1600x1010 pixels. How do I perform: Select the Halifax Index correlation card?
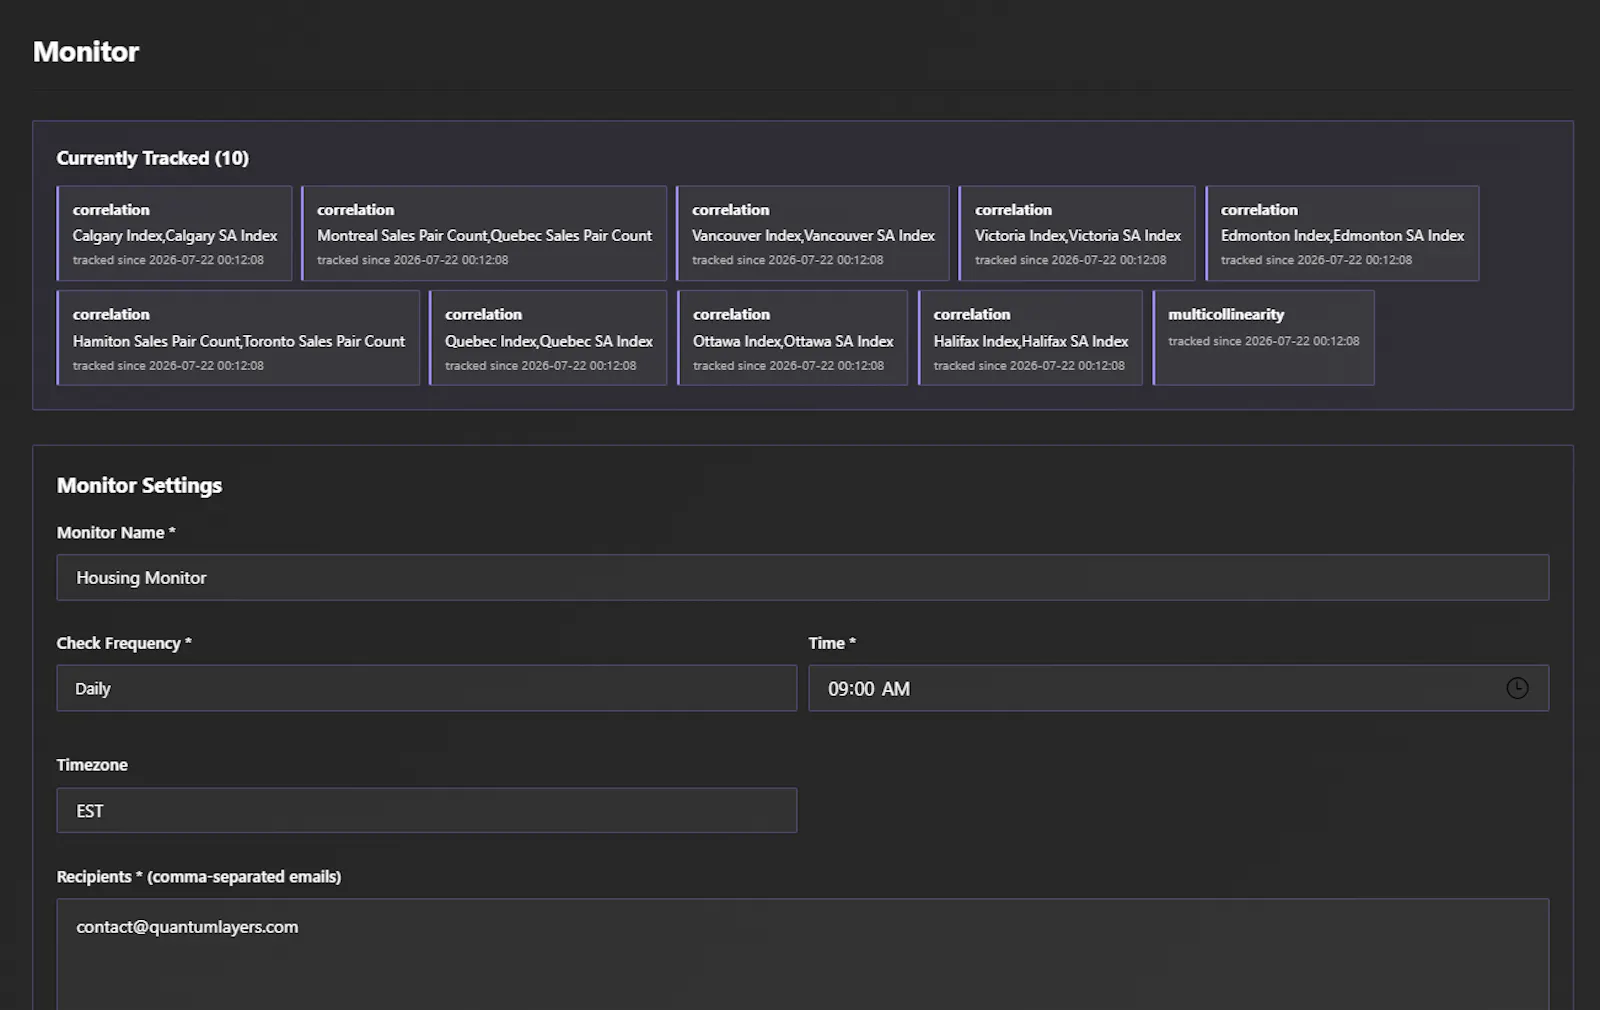(1030, 338)
